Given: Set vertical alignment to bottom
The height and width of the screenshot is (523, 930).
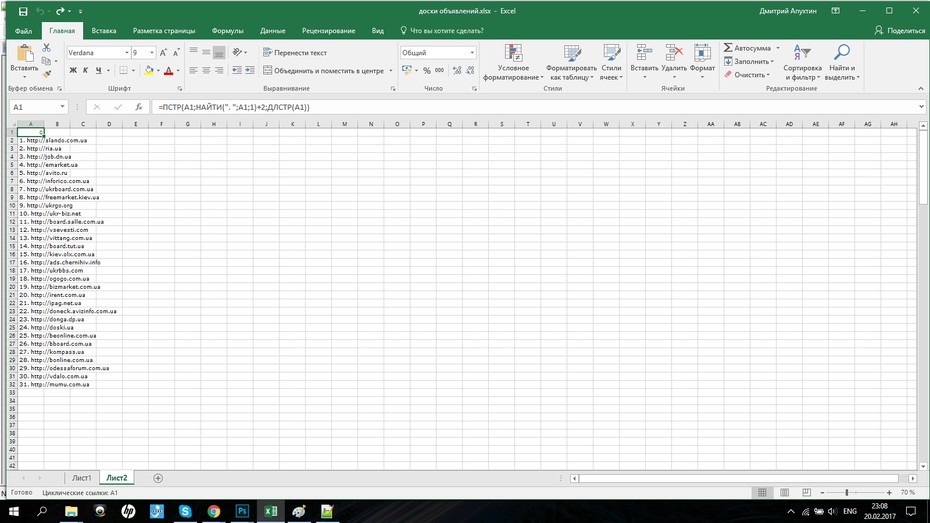Looking at the screenshot, I should 219,53.
